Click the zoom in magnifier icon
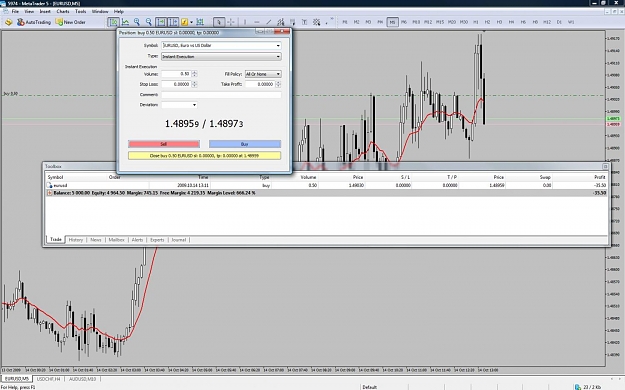This screenshot has height=390, width=625. pyautogui.click(x=137, y=22)
